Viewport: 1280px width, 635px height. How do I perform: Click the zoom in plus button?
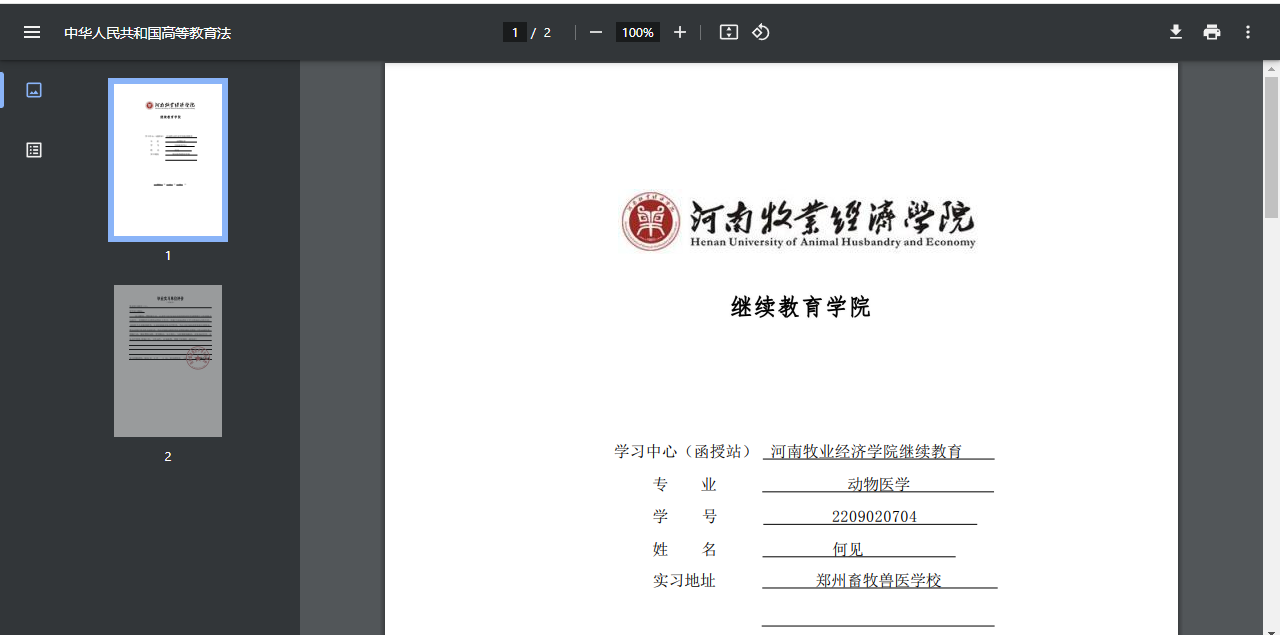680,32
